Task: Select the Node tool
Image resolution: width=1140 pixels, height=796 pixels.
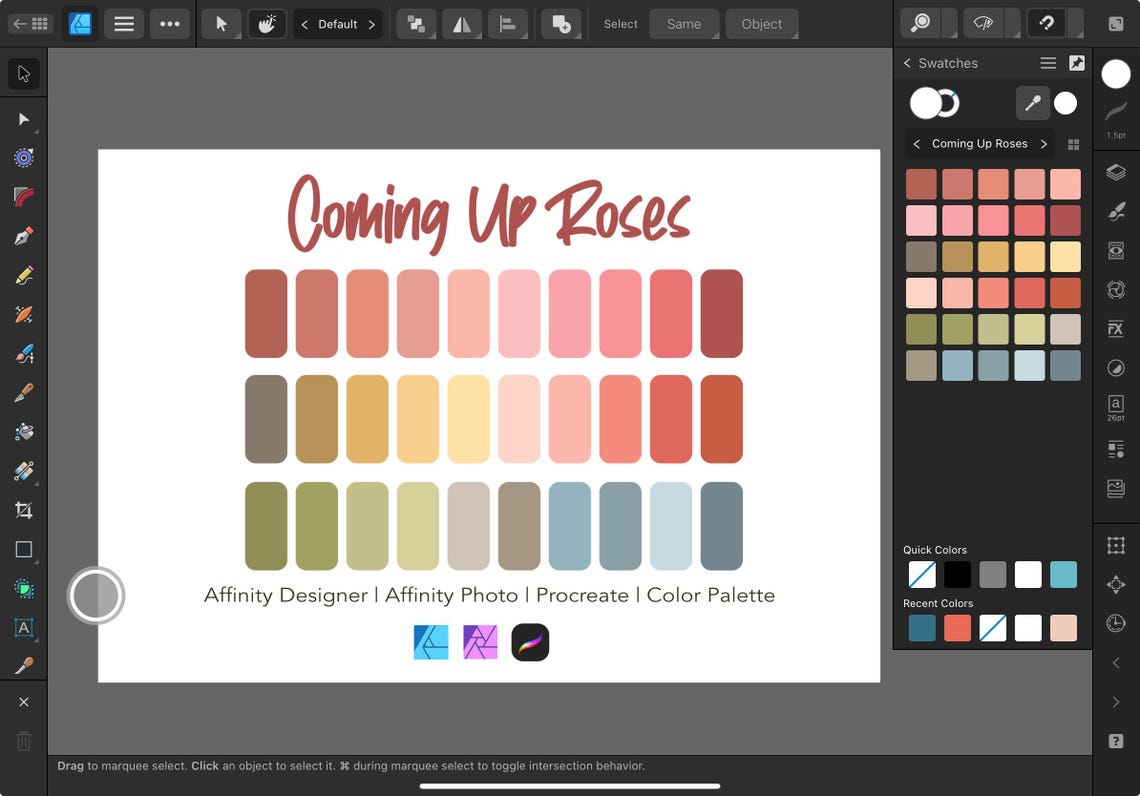Action: coord(24,120)
